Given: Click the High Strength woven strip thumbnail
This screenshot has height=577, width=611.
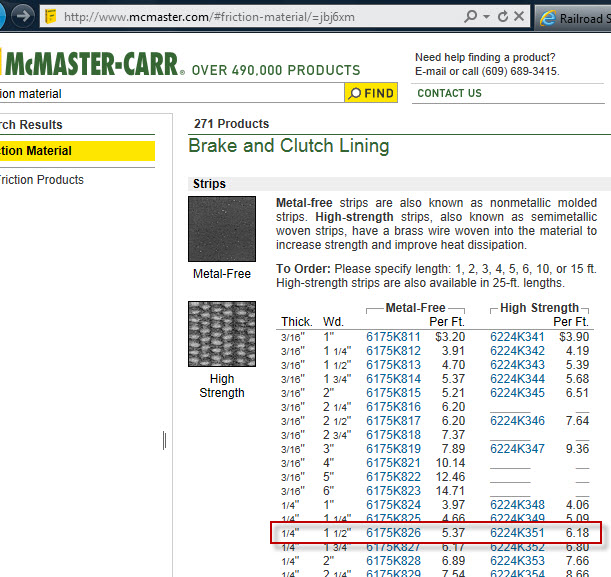Looking at the screenshot, I should click(x=222, y=334).
